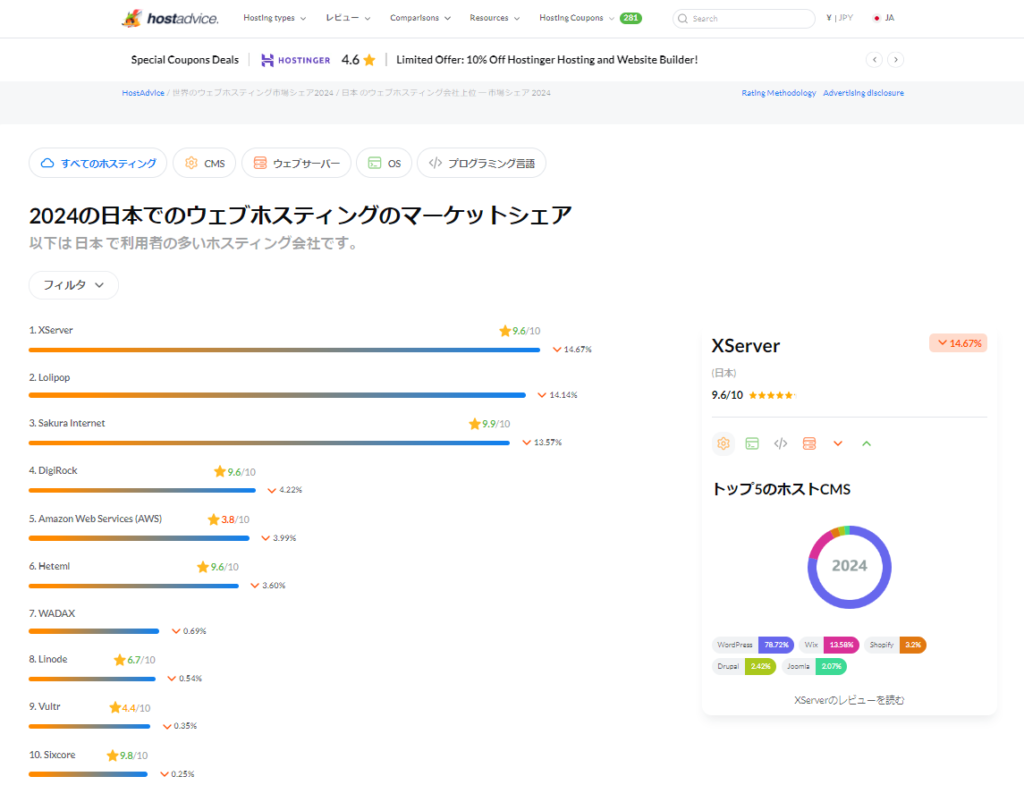Switch to the OS tab
Image resolution: width=1024 pixels, height=785 pixels.
[x=384, y=163]
